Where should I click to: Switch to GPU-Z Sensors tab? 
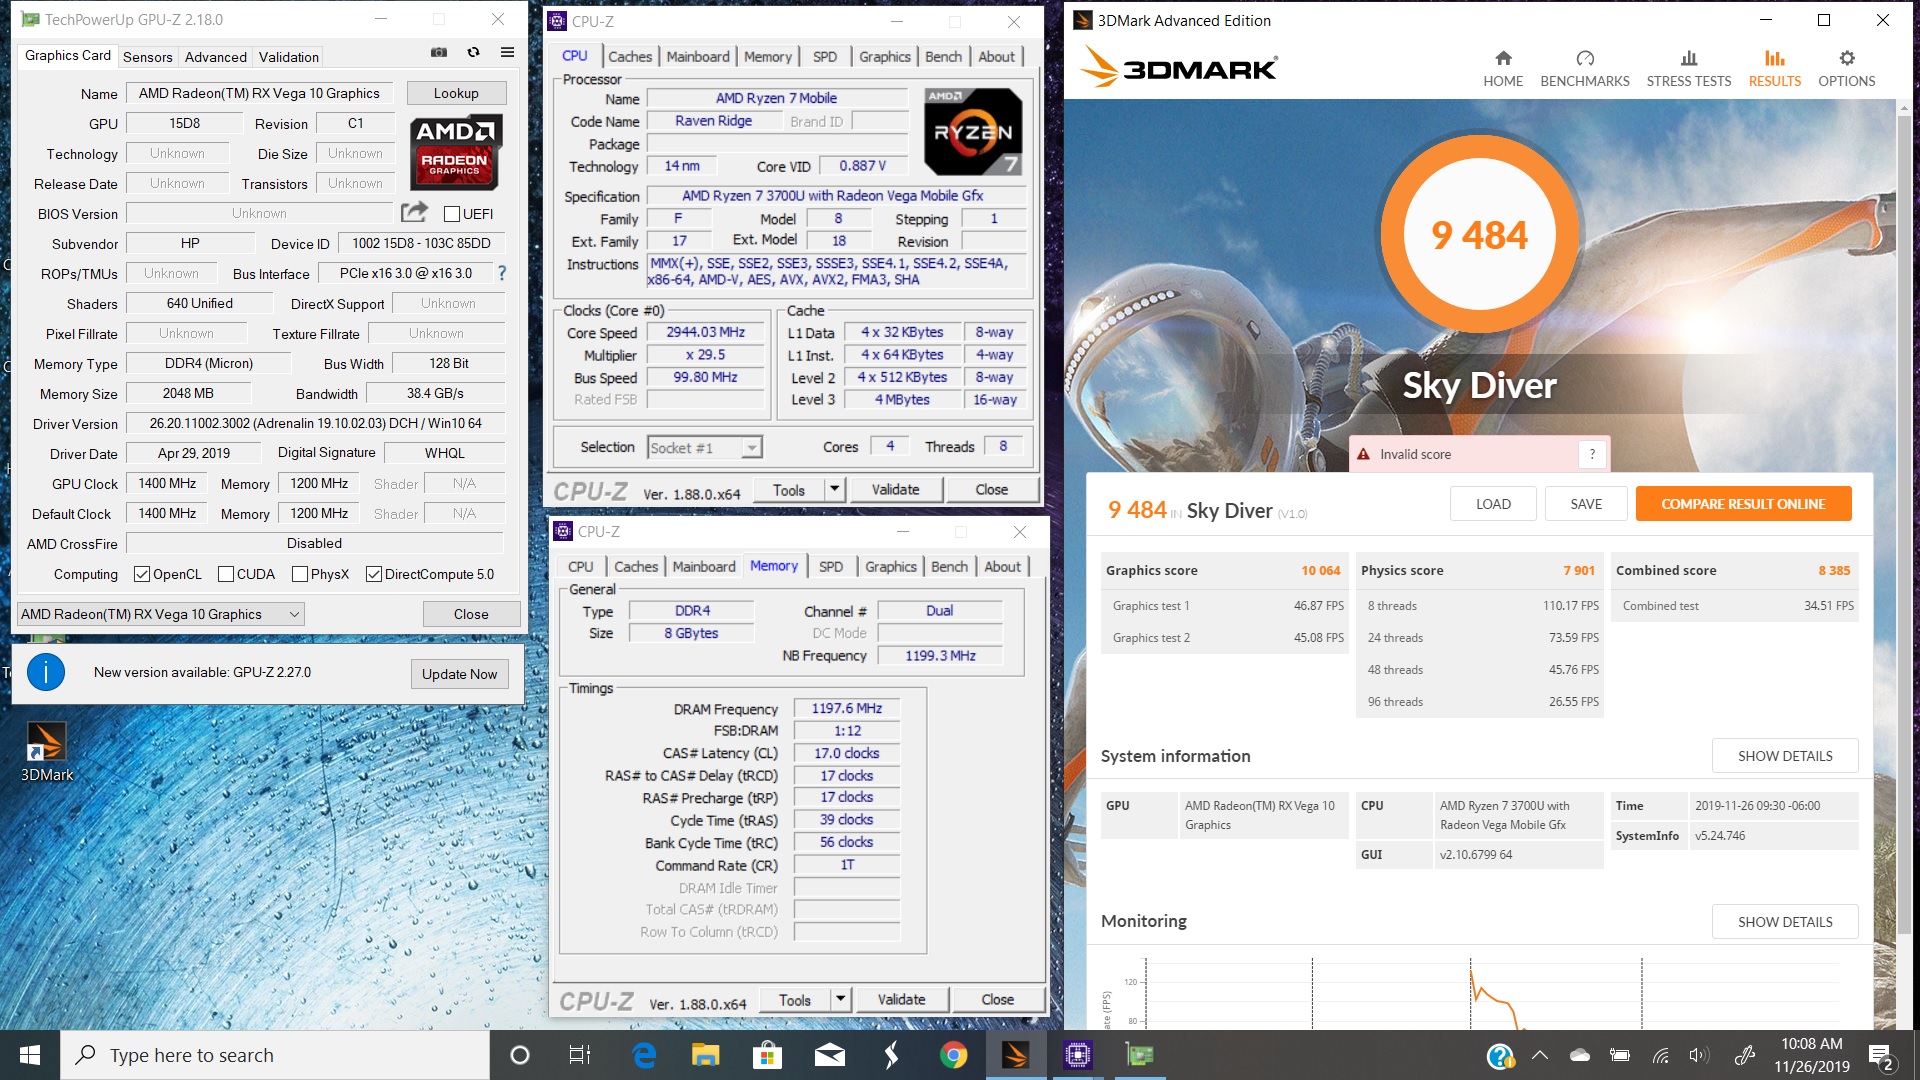tap(148, 57)
